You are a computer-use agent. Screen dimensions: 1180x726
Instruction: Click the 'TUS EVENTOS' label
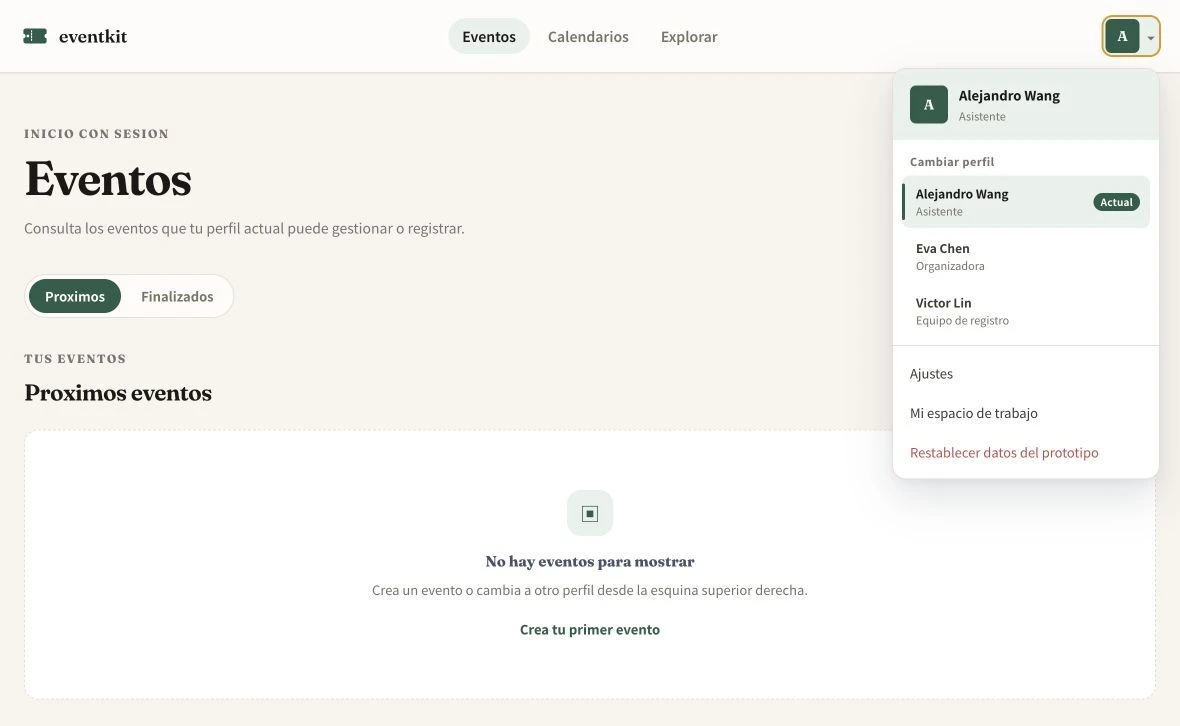point(75,359)
